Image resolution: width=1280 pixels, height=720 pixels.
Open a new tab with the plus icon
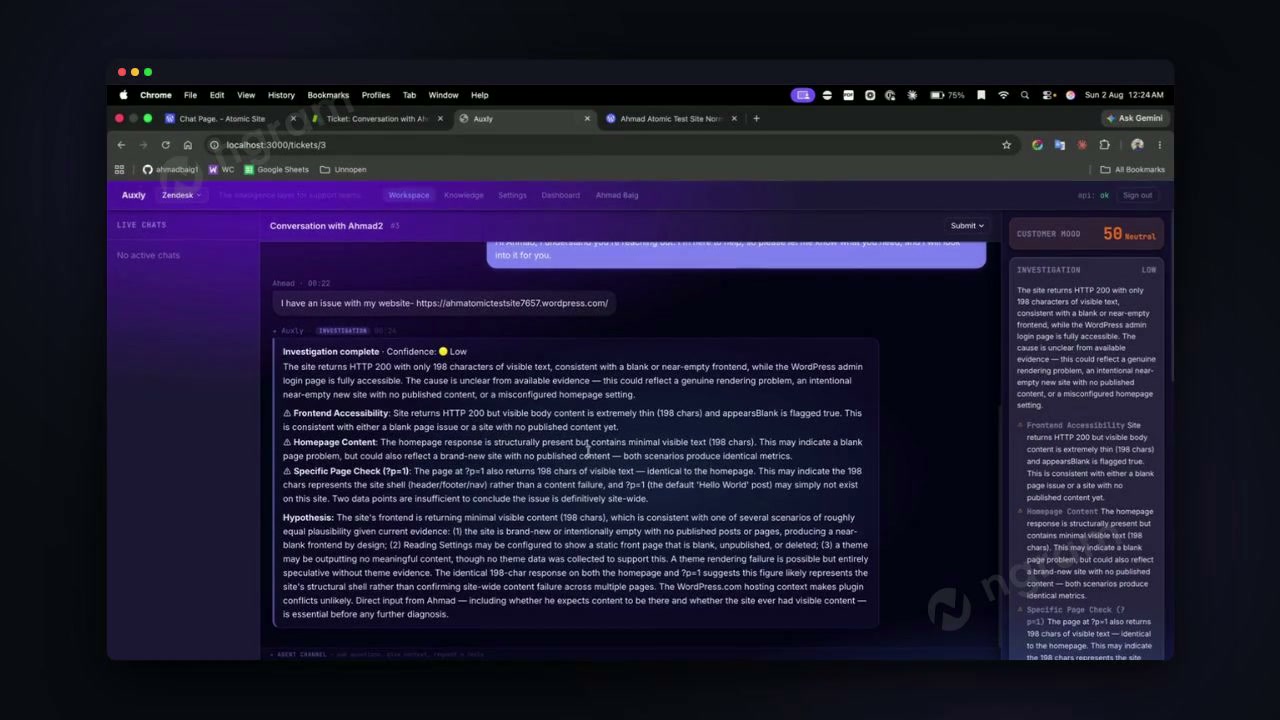point(756,118)
